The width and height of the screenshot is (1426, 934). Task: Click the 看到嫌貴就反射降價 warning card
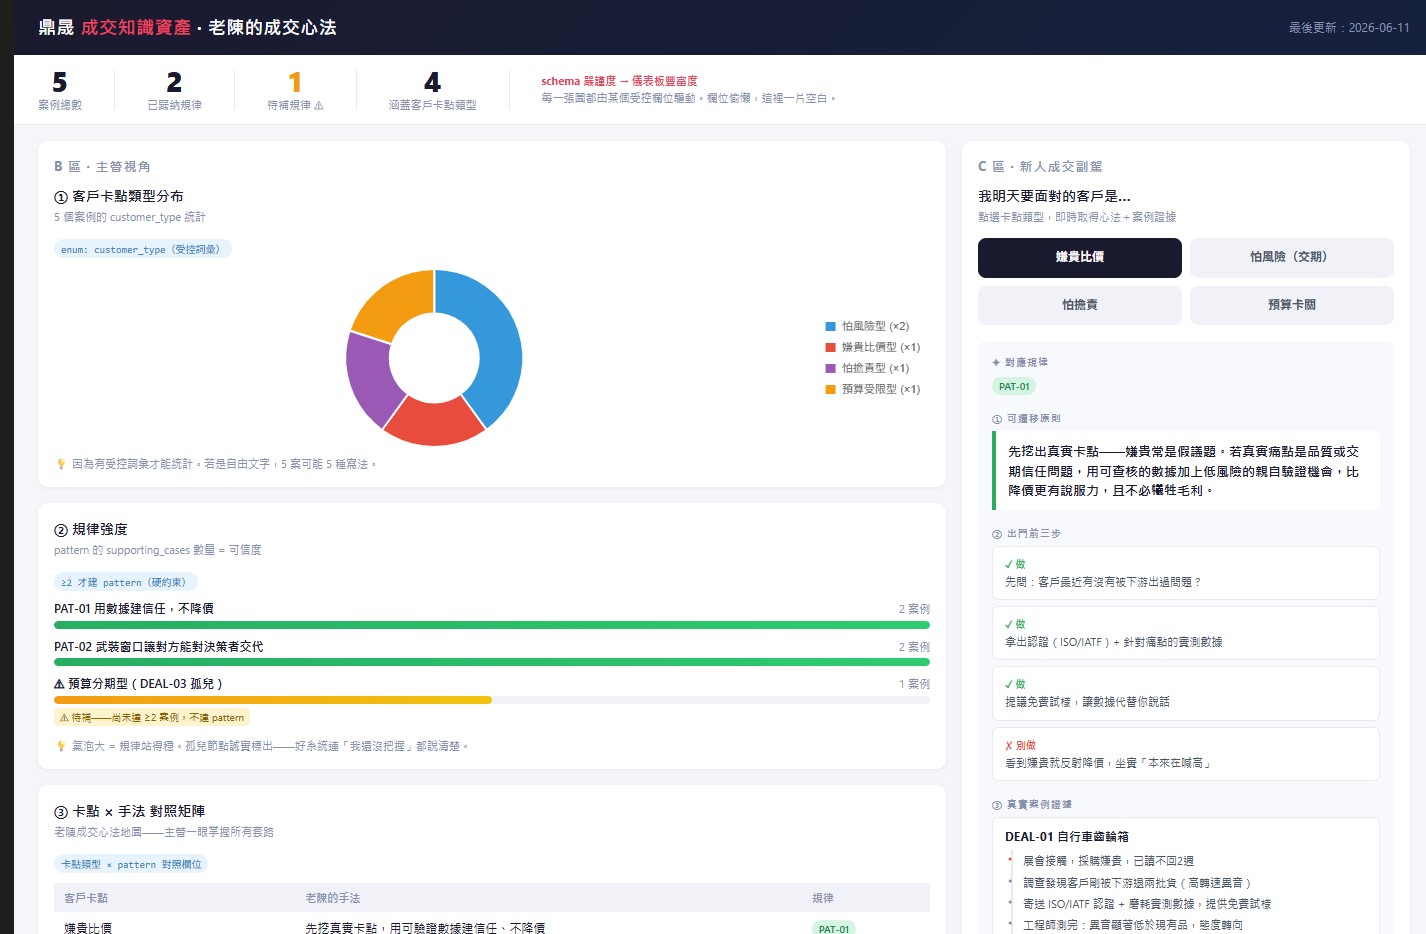pyautogui.click(x=1185, y=754)
